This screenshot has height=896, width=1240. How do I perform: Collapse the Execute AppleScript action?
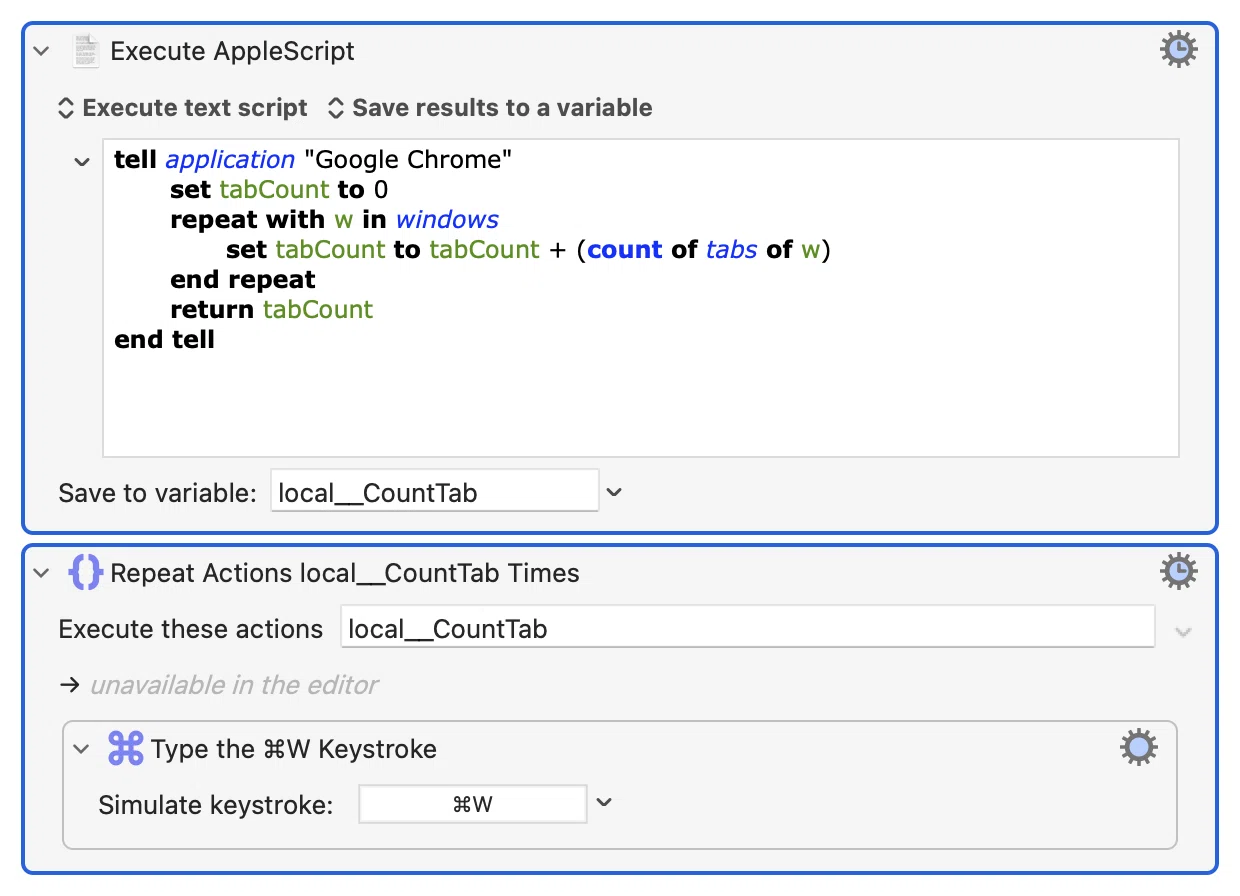click(42, 51)
